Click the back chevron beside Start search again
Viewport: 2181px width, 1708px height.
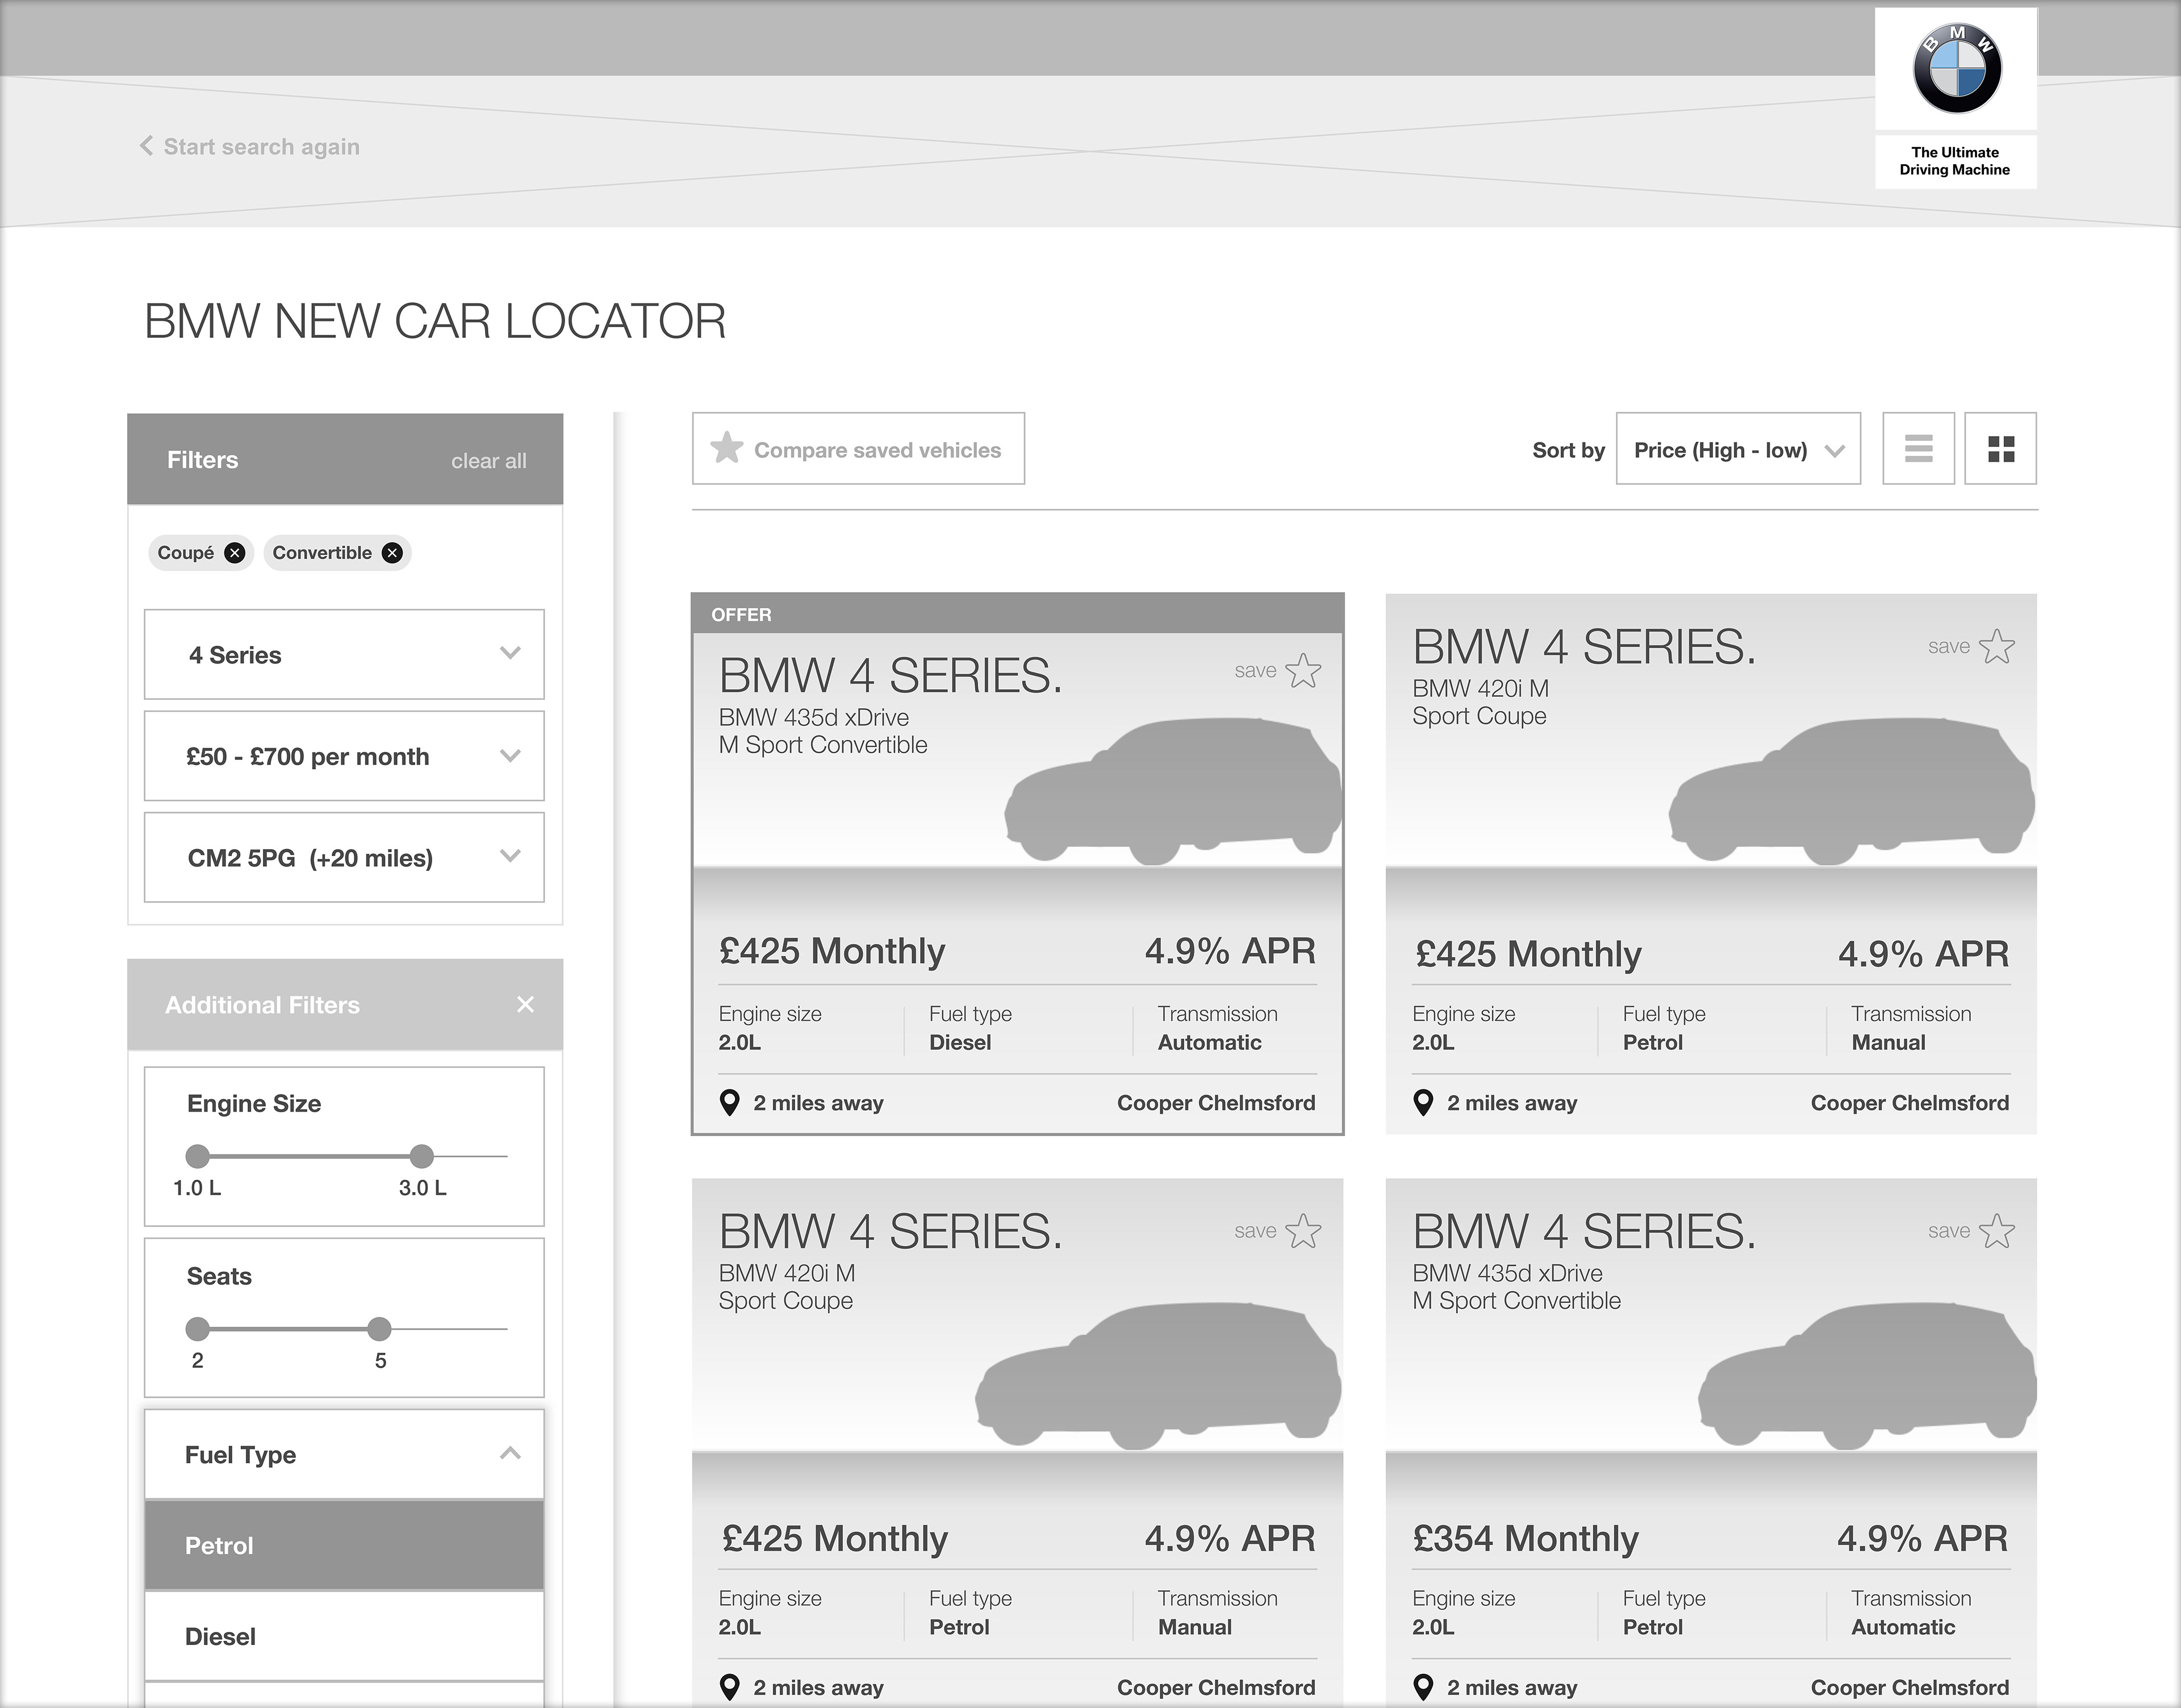pyautogui.click(x=146, y=146)
